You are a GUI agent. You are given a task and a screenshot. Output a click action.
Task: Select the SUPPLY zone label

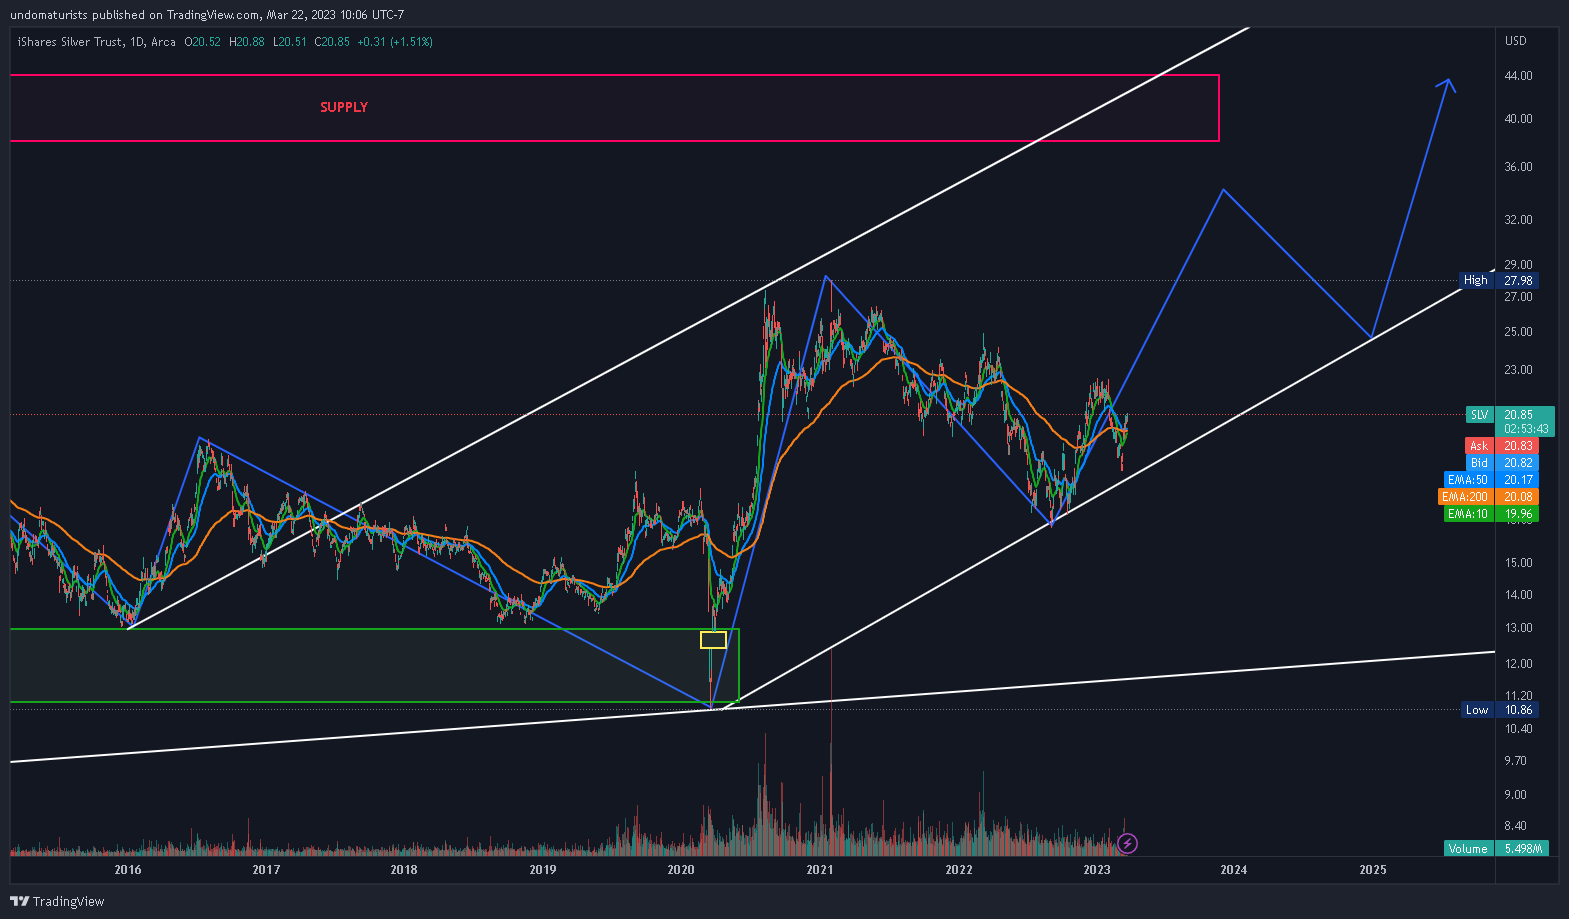pyautogui.click(x=344, y=107)
